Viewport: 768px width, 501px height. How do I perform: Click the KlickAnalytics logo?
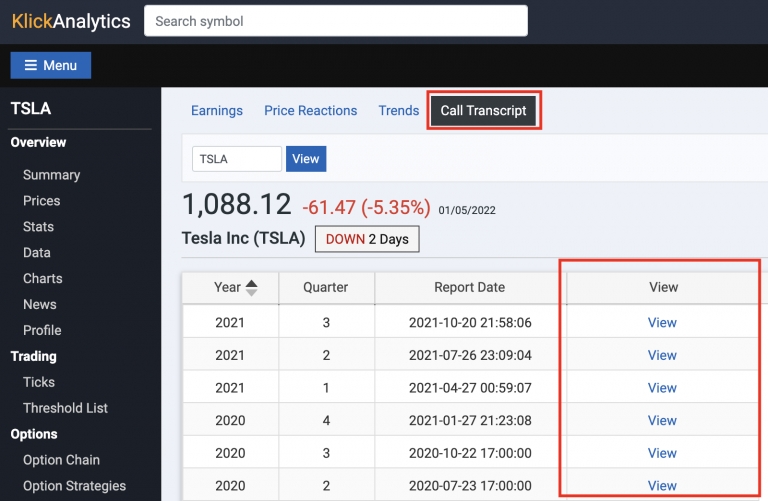(x=71, y=21)
